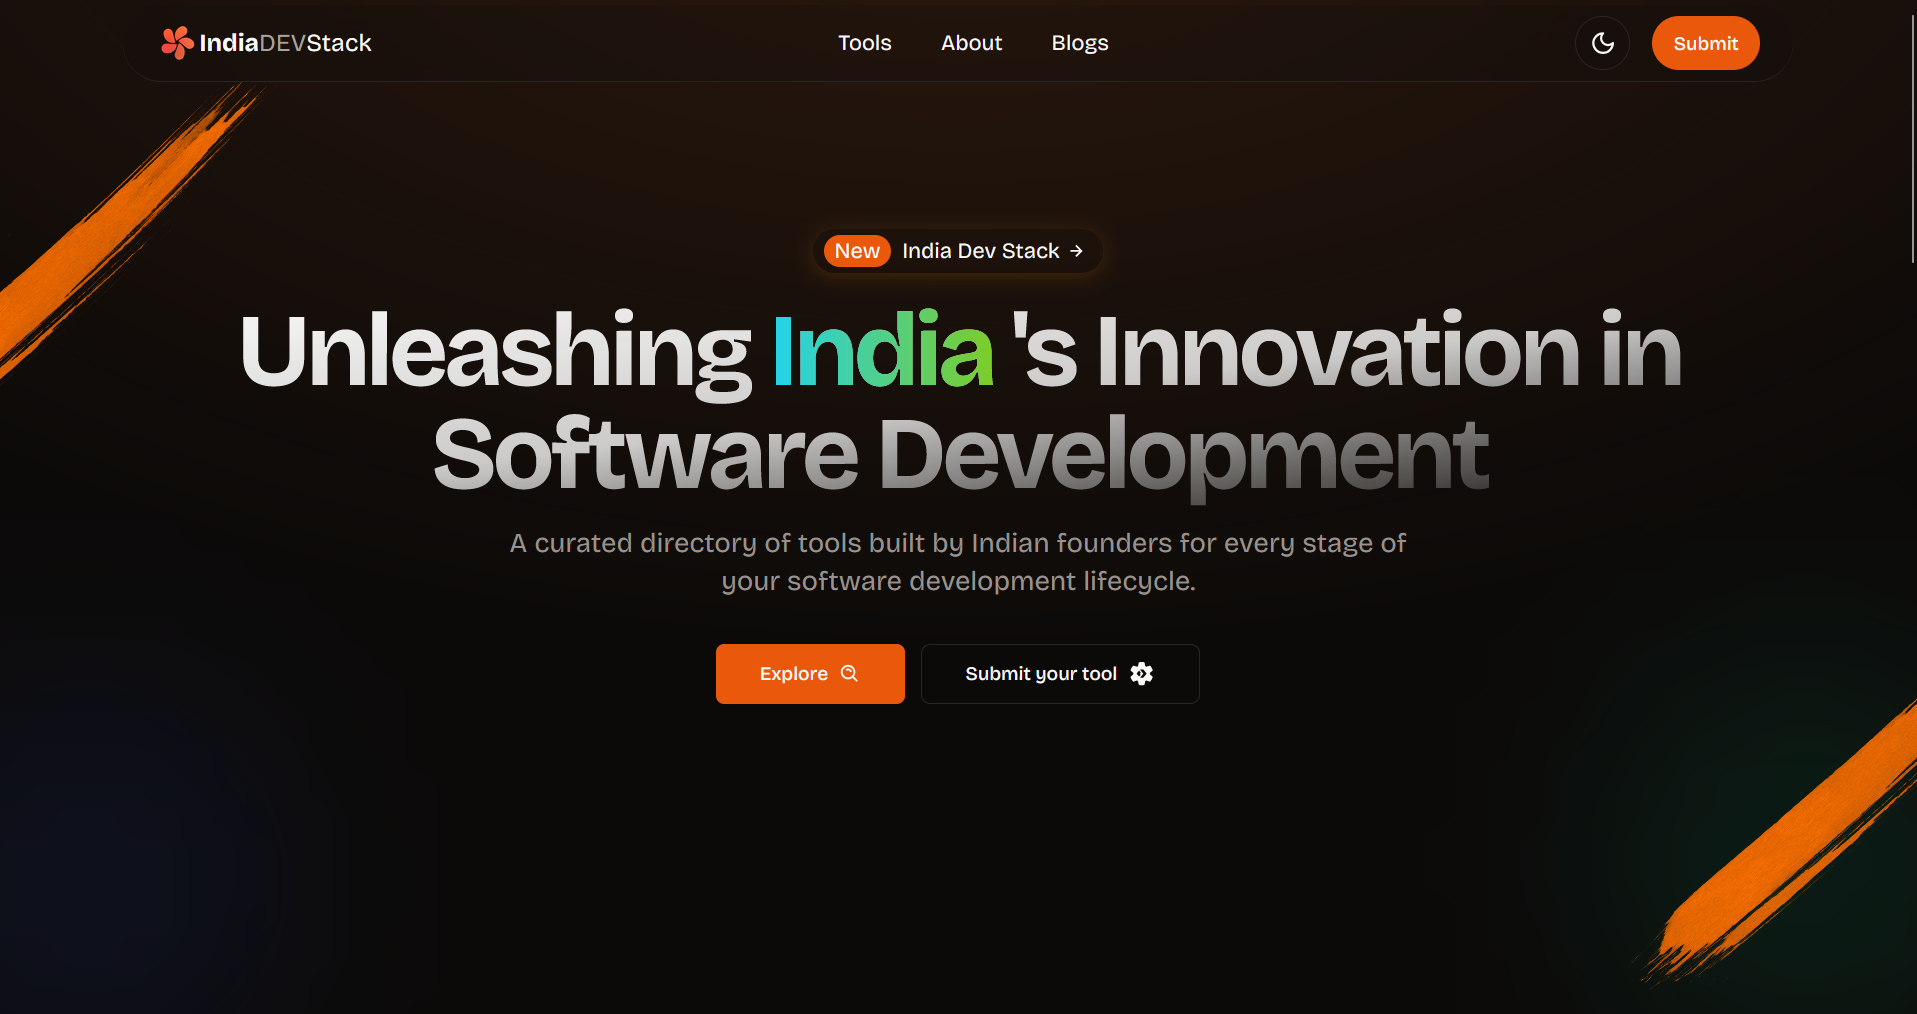Click the Explore button
This screenshot has height=1014, width=1917.
810,673
